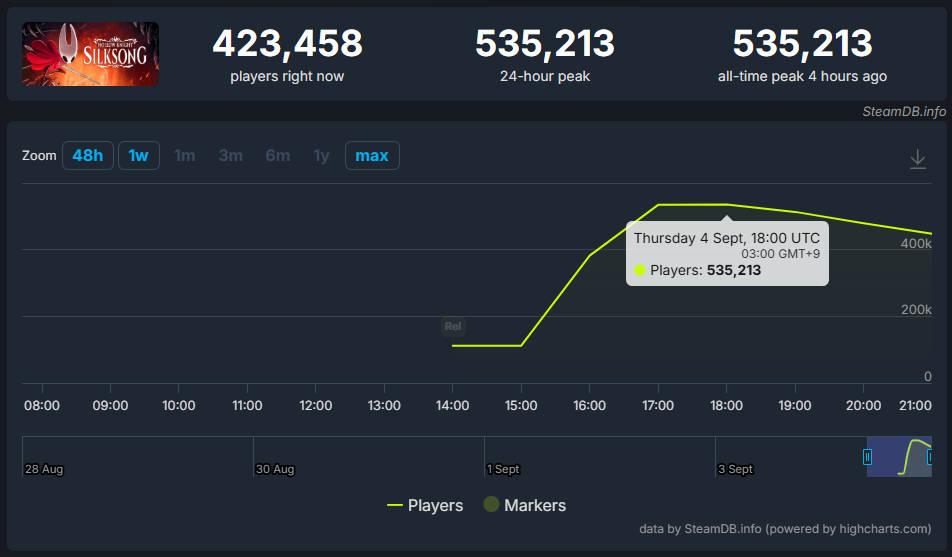
Task: Click the 14:00 x-axis label
Action: pos(452,405)
